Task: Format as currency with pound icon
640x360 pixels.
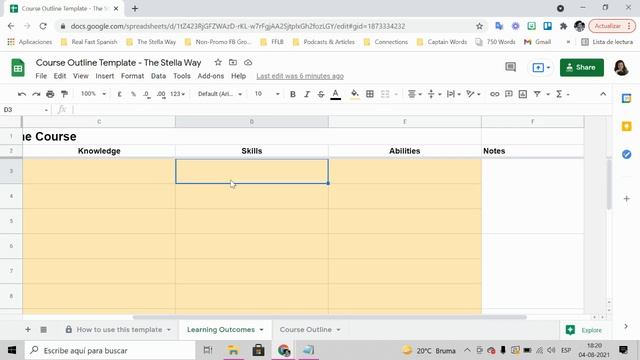Action: [120, 94]
